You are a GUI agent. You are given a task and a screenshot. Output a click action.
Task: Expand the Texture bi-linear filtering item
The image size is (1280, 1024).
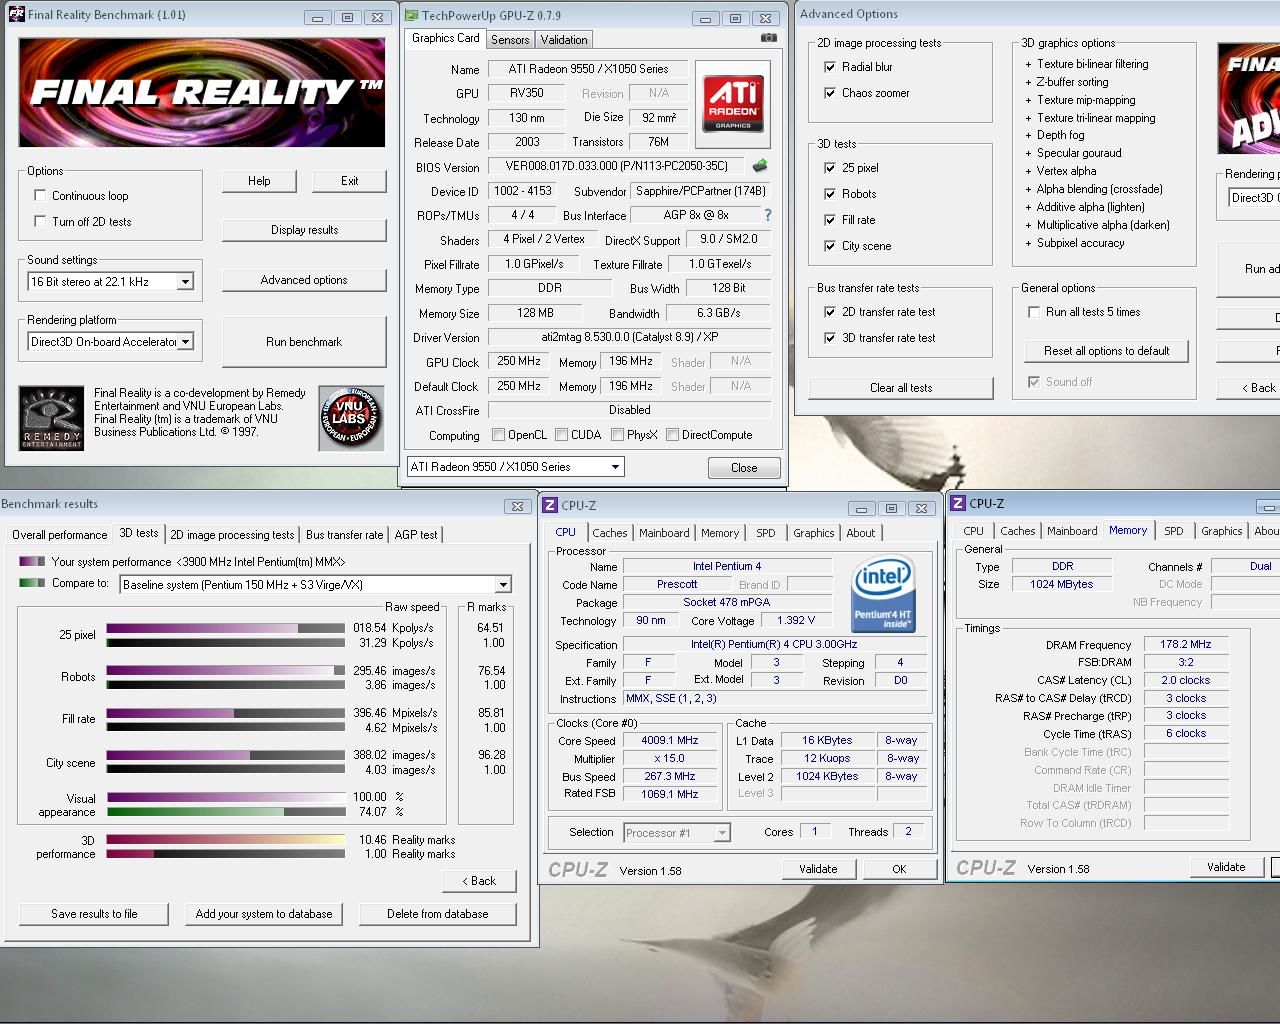(1028, 64)
